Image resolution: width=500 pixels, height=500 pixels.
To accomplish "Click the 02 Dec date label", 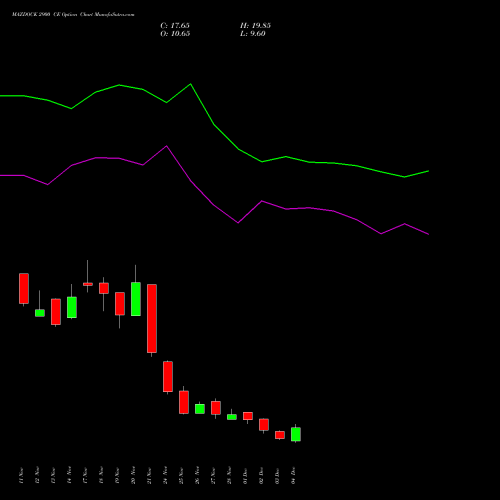I will click(261, 475).
